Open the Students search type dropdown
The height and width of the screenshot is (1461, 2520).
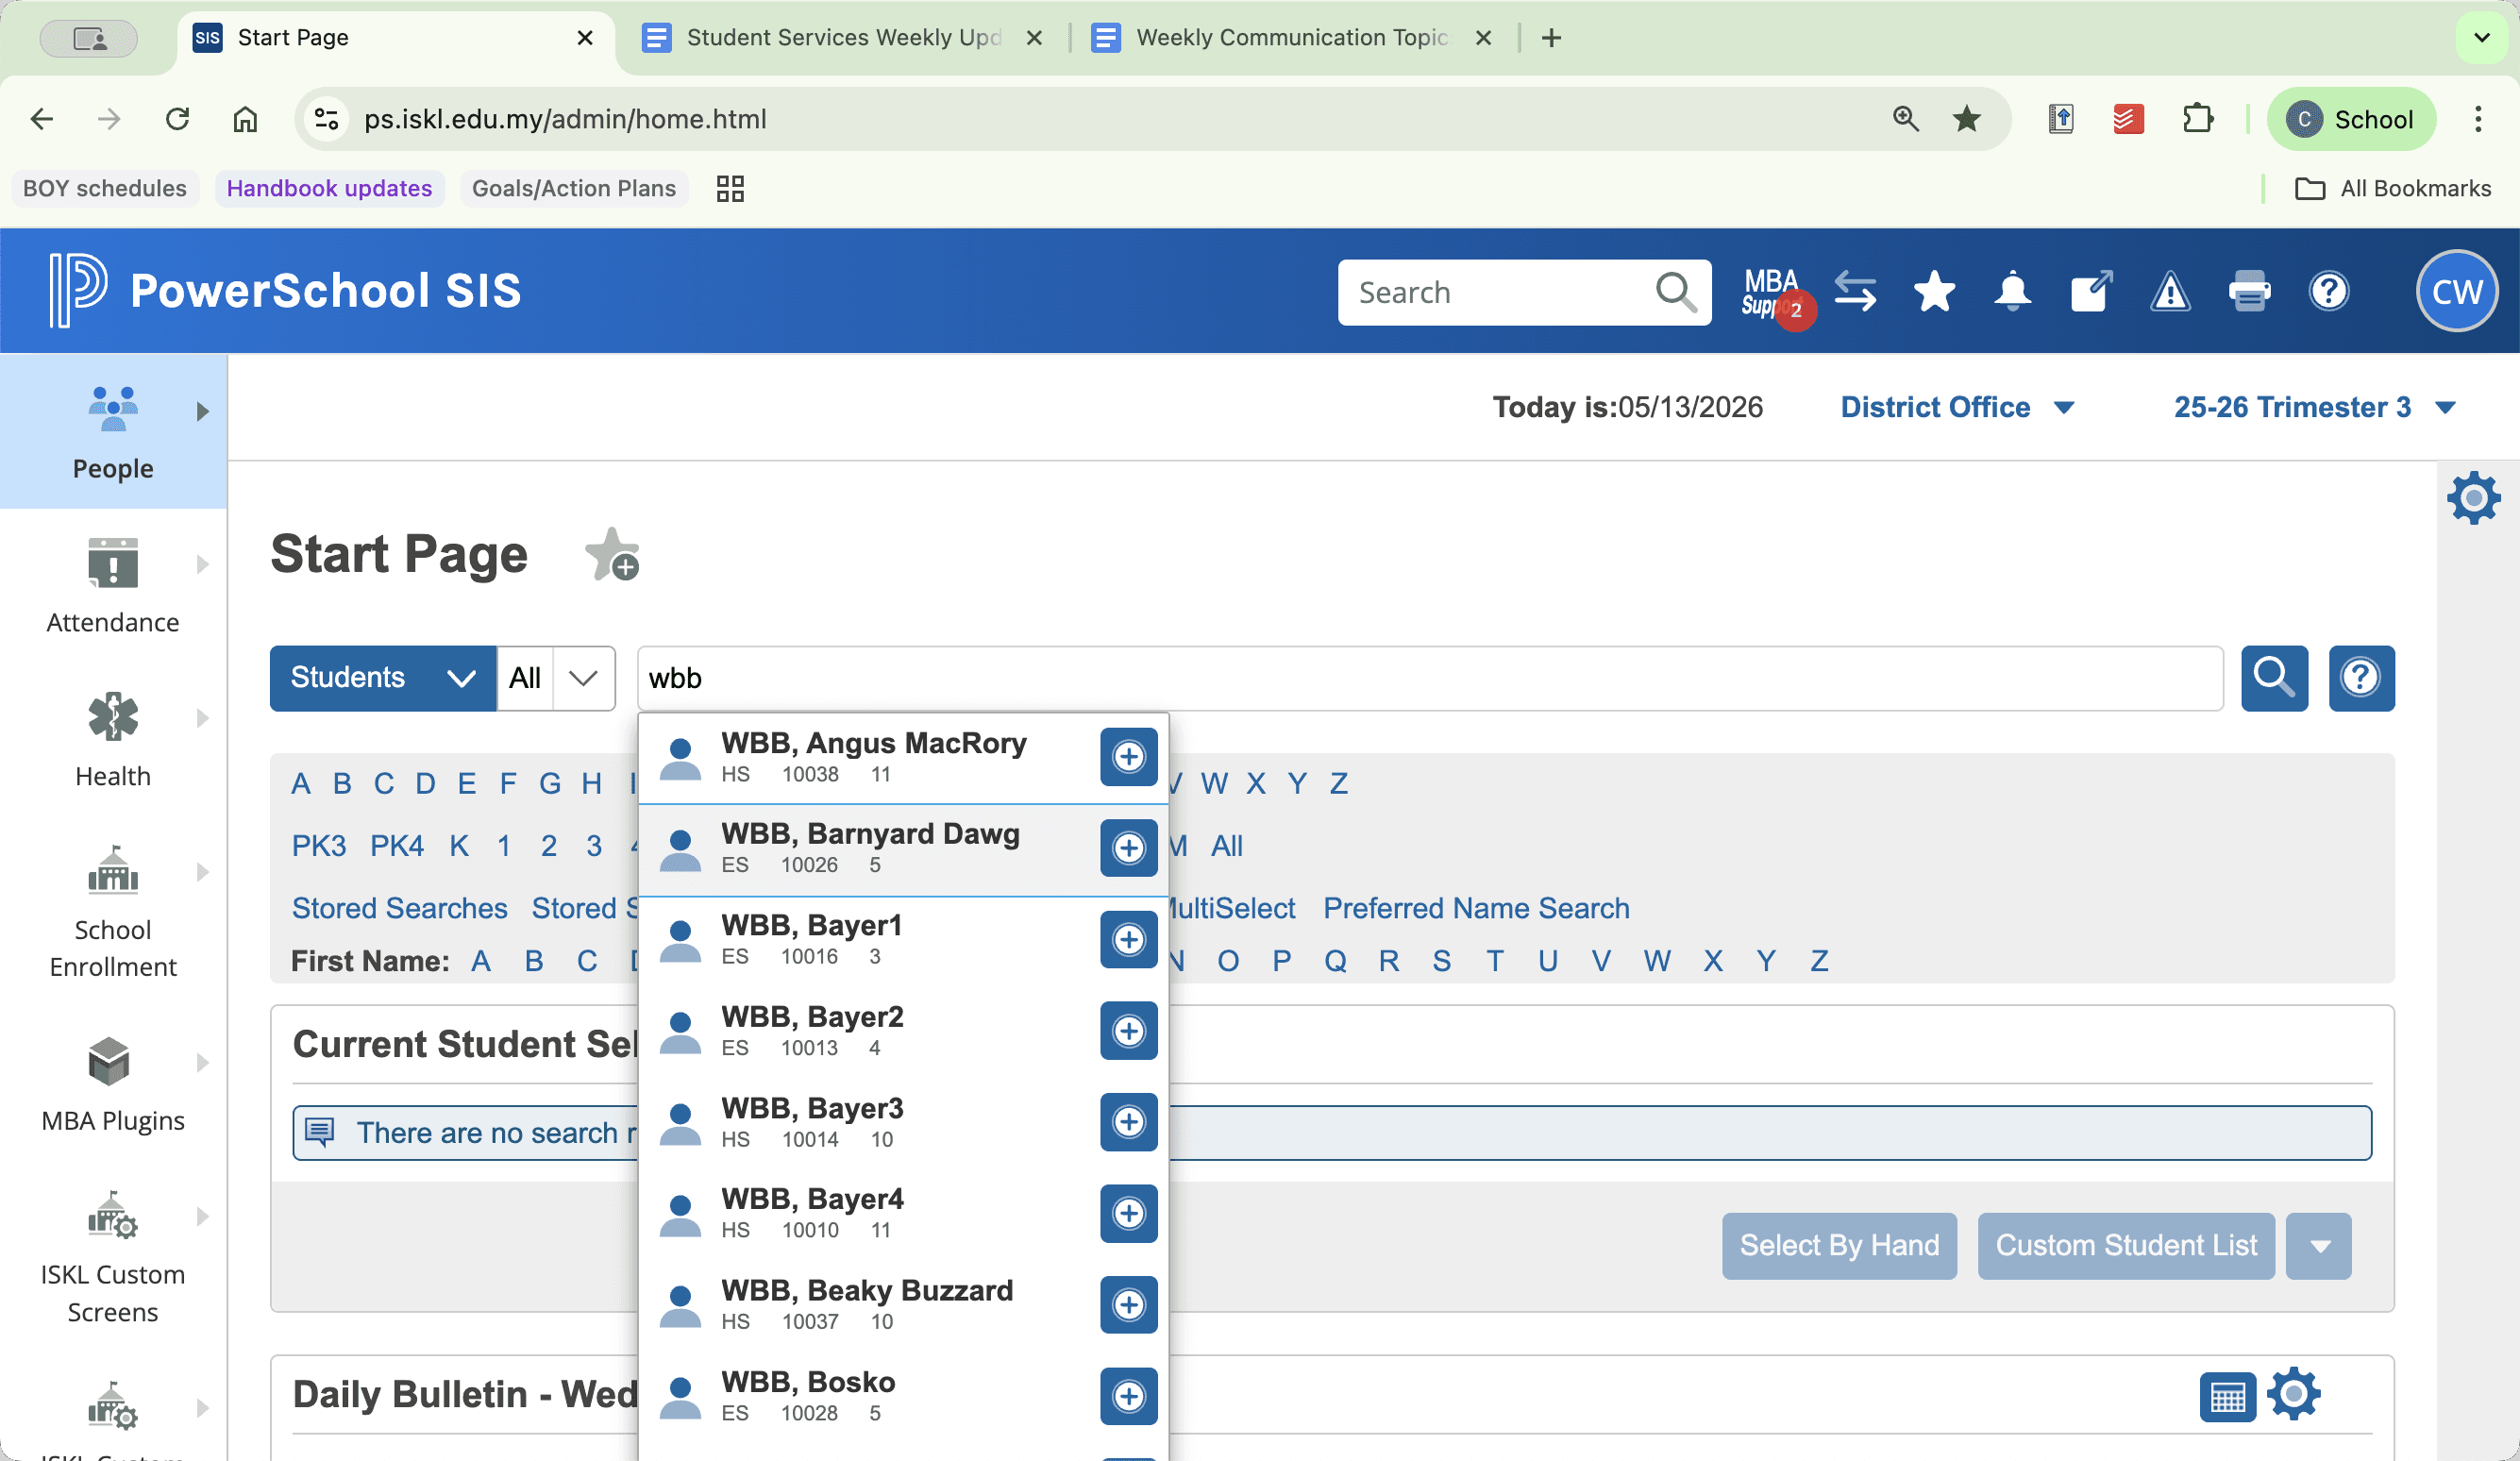(x=382, y=678)
